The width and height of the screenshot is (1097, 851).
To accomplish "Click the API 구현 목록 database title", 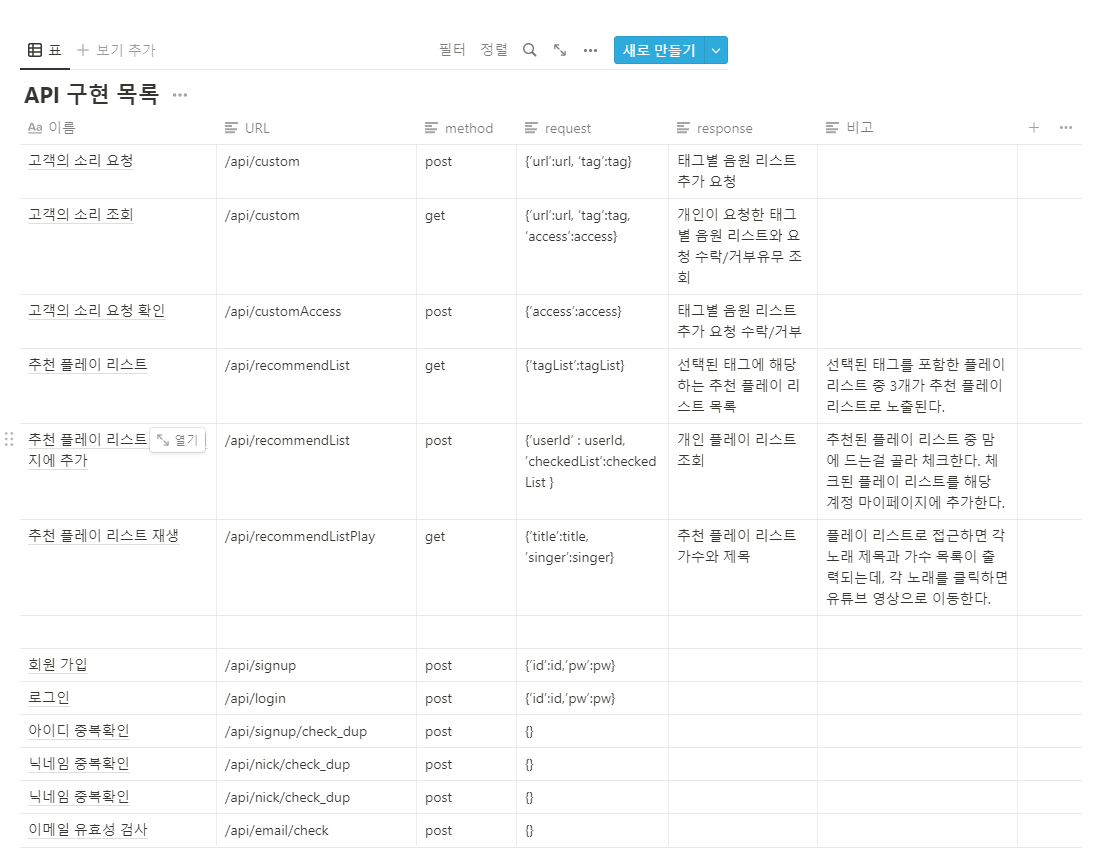I will 92,94.
